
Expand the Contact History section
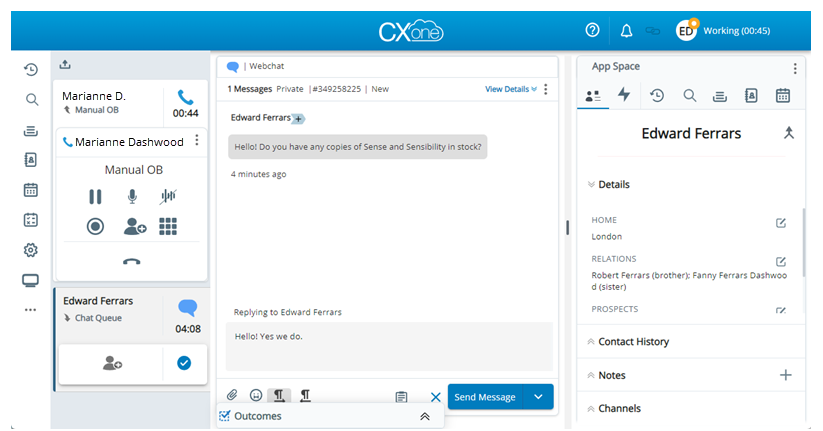(x=633, y=342)
